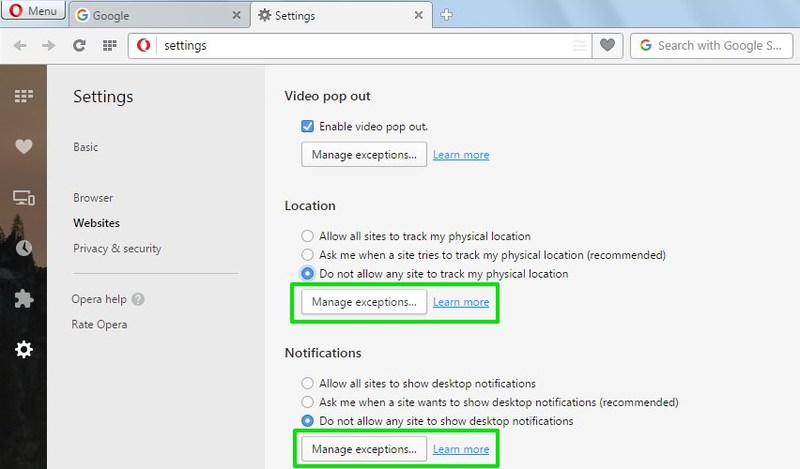800x469 pixels.
Task: Open Speed Dial grid in toolbar
Action: tap(110, 46)
